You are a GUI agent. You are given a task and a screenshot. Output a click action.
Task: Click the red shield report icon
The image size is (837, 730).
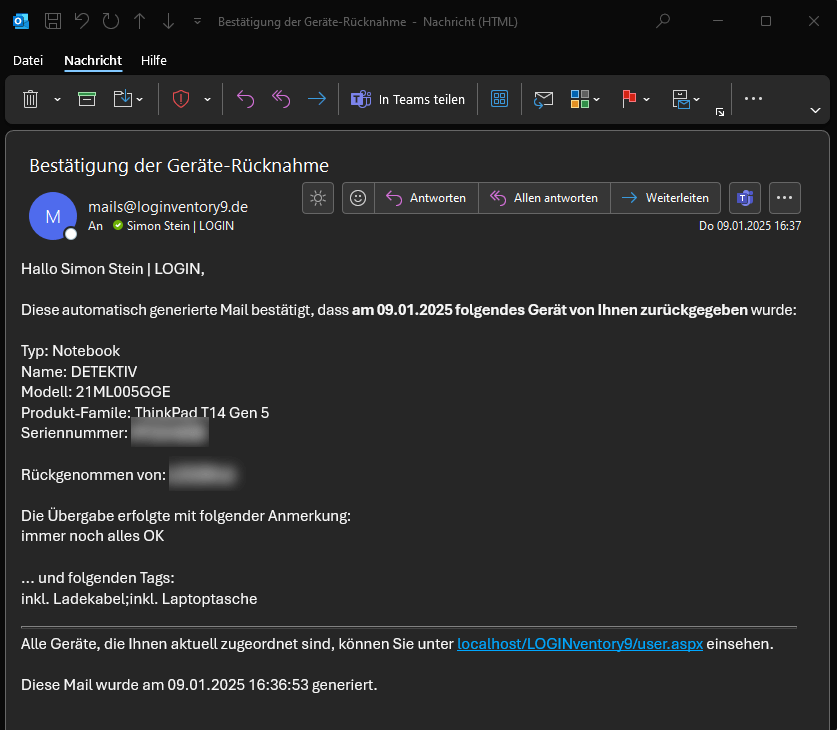click(x=181, y=99)
